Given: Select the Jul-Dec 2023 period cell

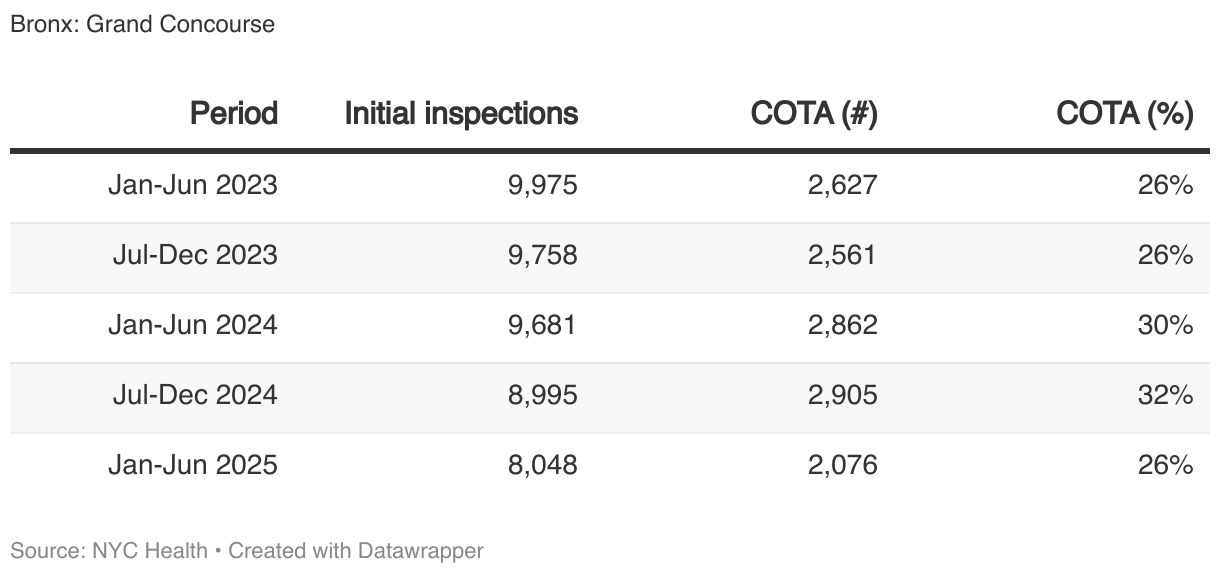Looking at the screenshot, I should click(195, 256).
